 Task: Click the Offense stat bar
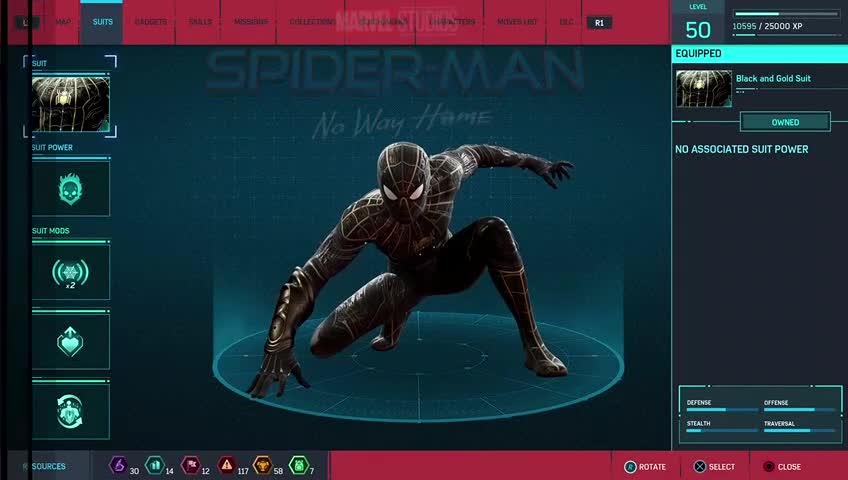click(799, 410)
